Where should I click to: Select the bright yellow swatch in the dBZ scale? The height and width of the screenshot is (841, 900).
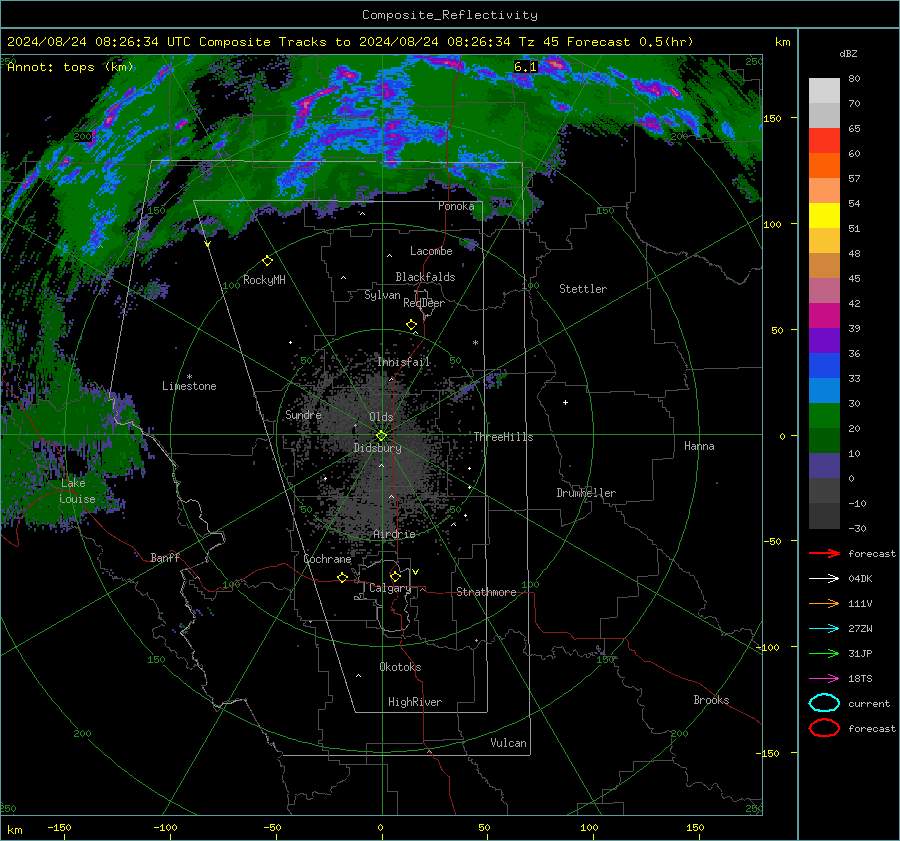[x=824, y=215]
